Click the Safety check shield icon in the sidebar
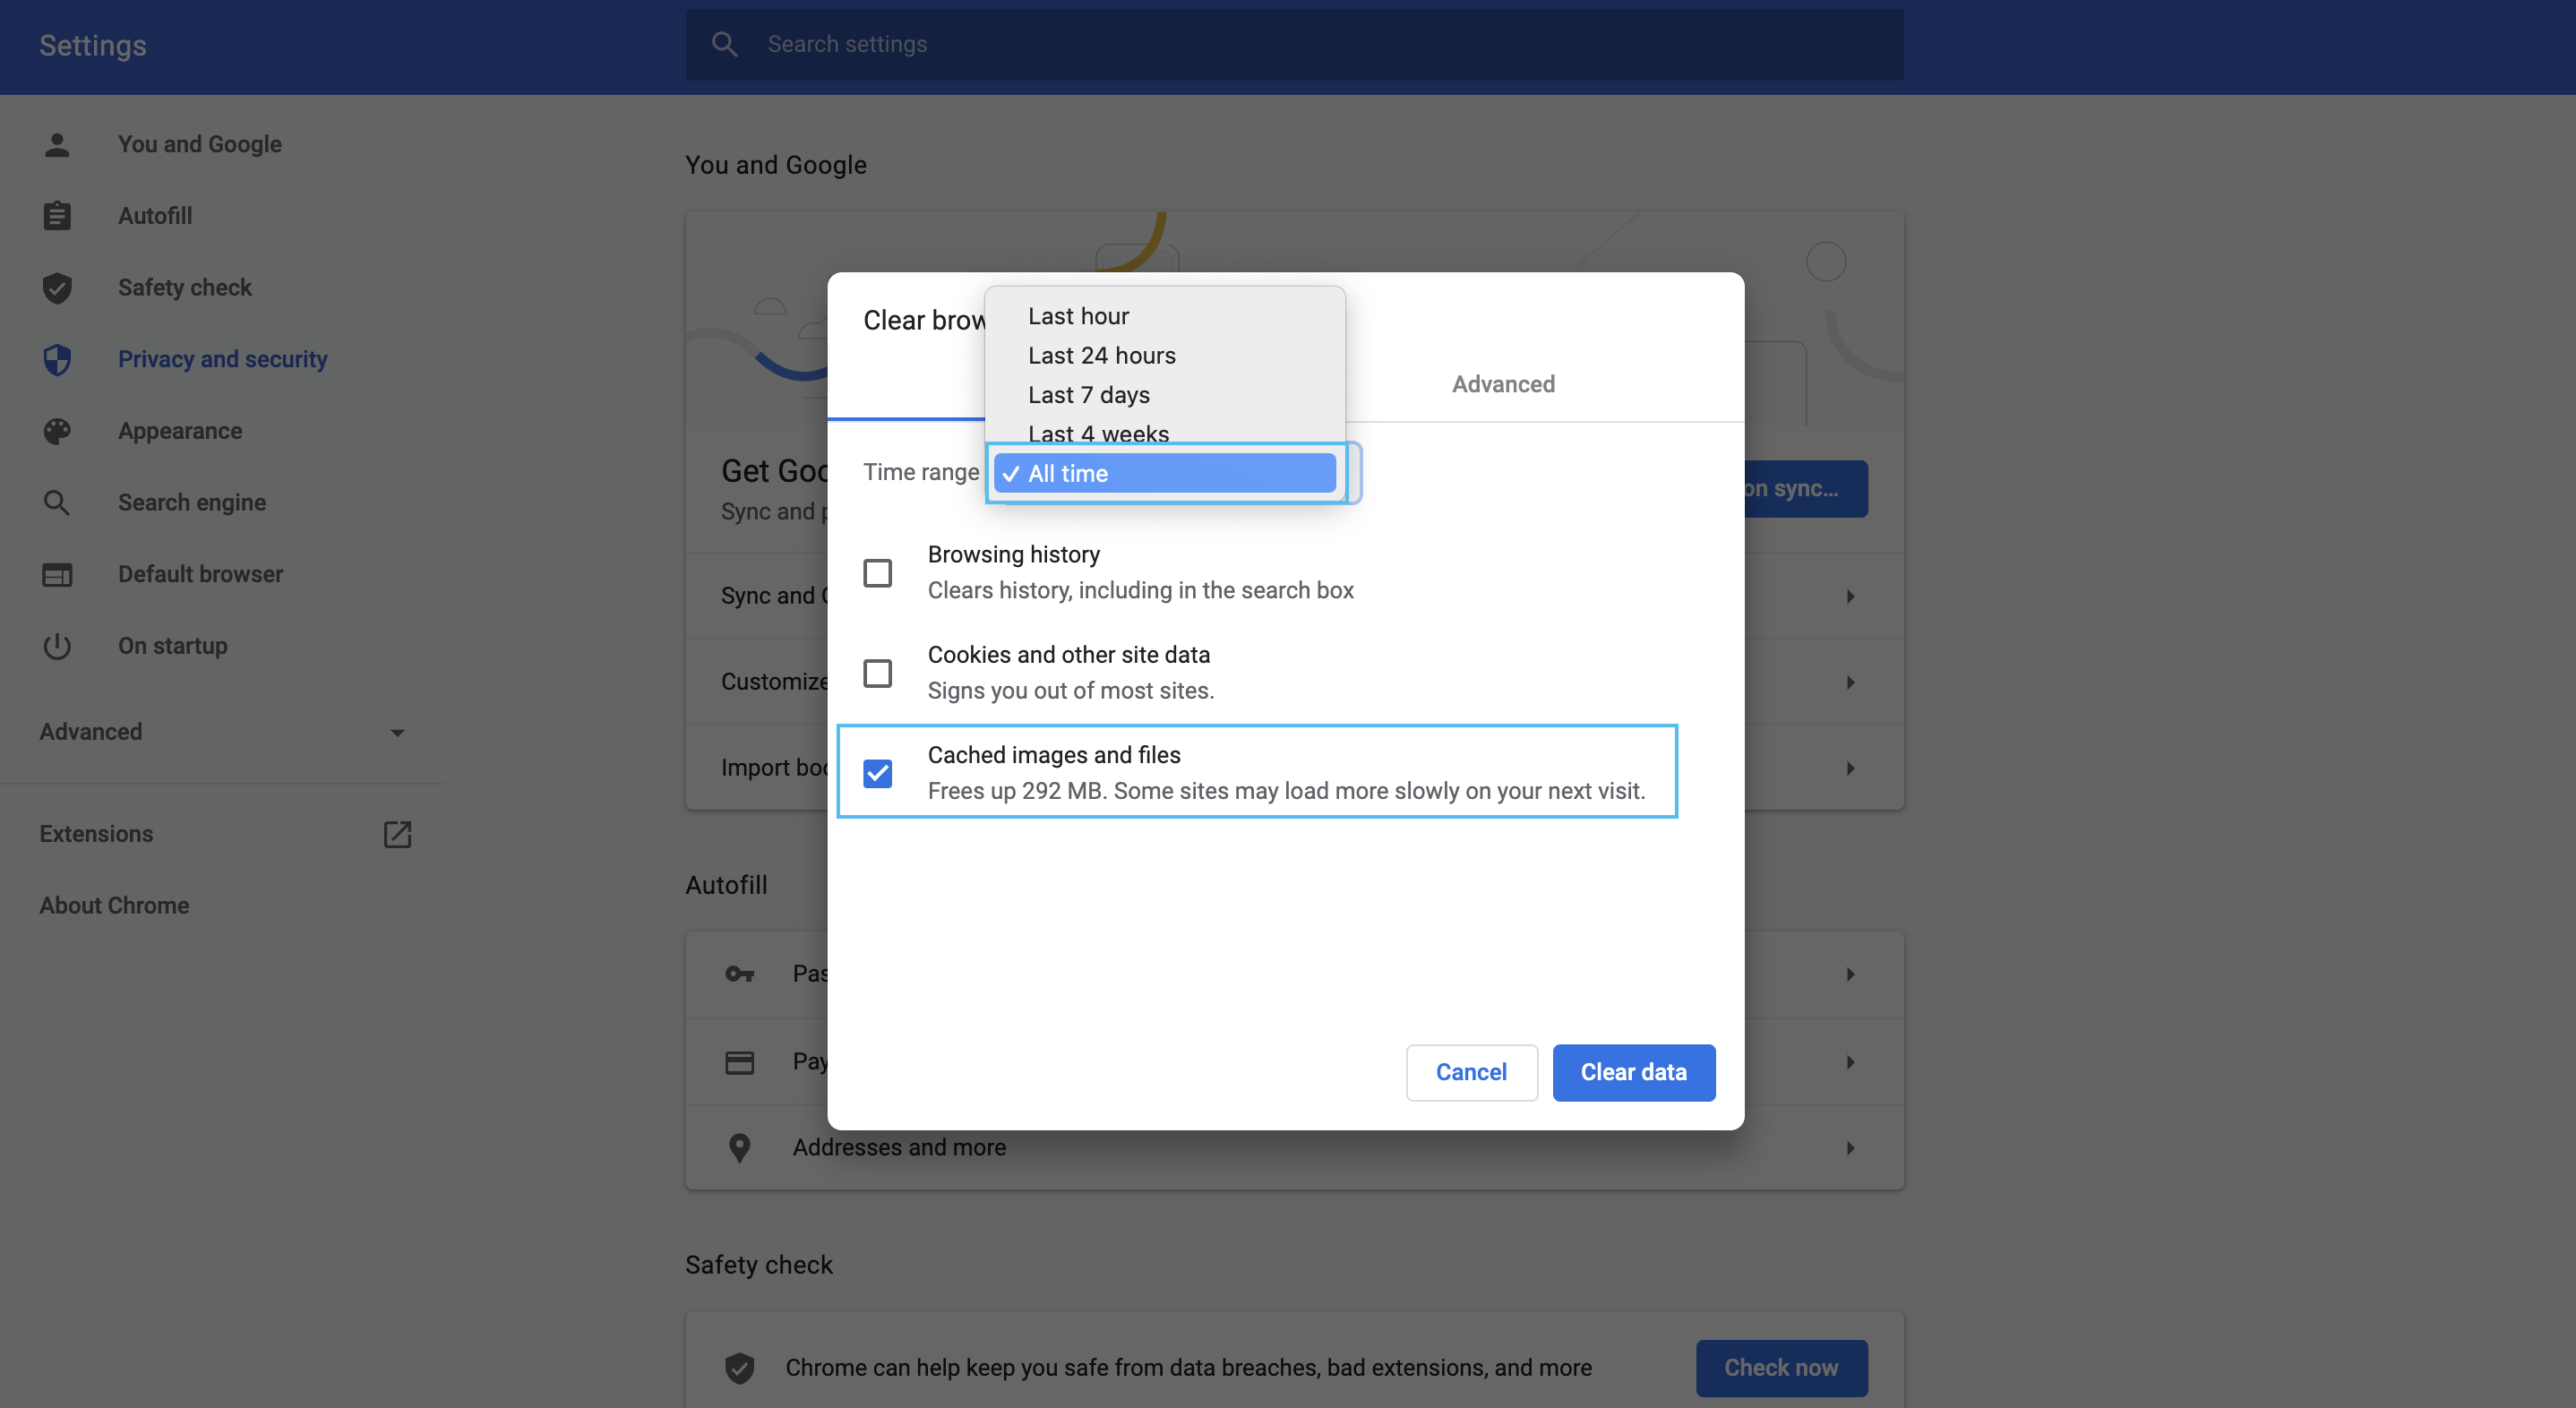 pyautogui.click(x=57, y=288)
